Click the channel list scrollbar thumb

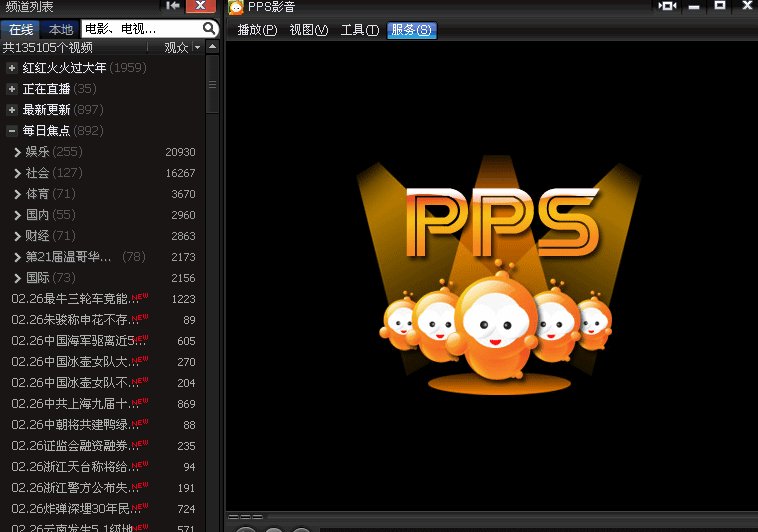click(x=212, y=84)
